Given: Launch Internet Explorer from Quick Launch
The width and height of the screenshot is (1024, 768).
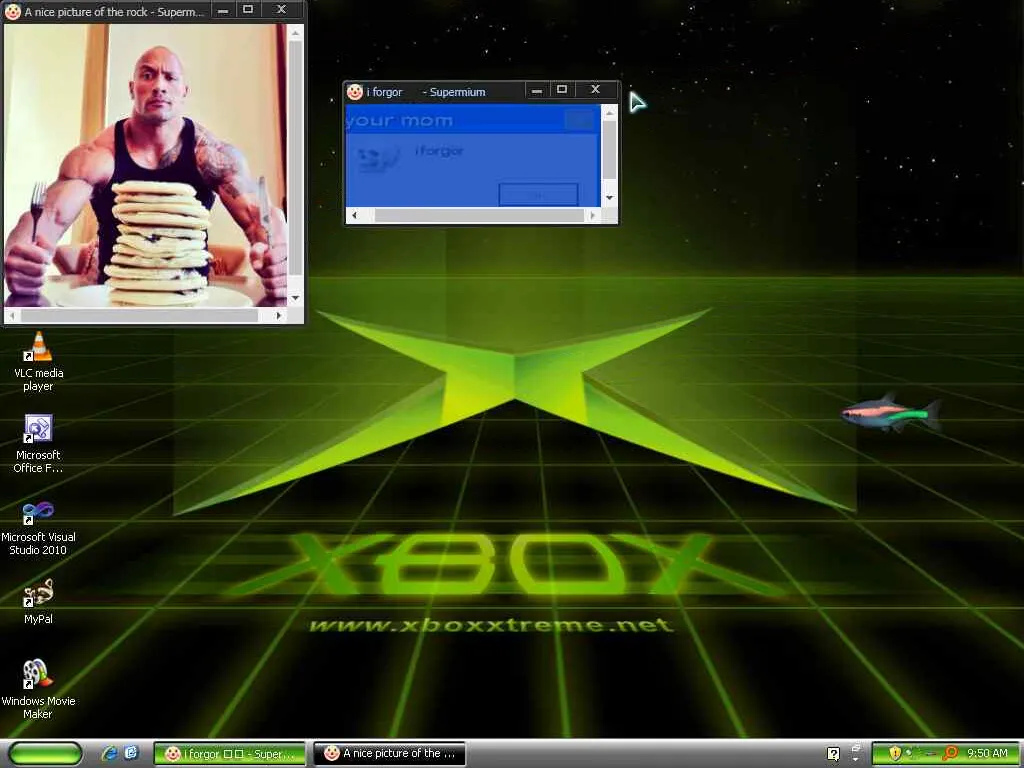Looking at the screenshot, I should point(109,753).
